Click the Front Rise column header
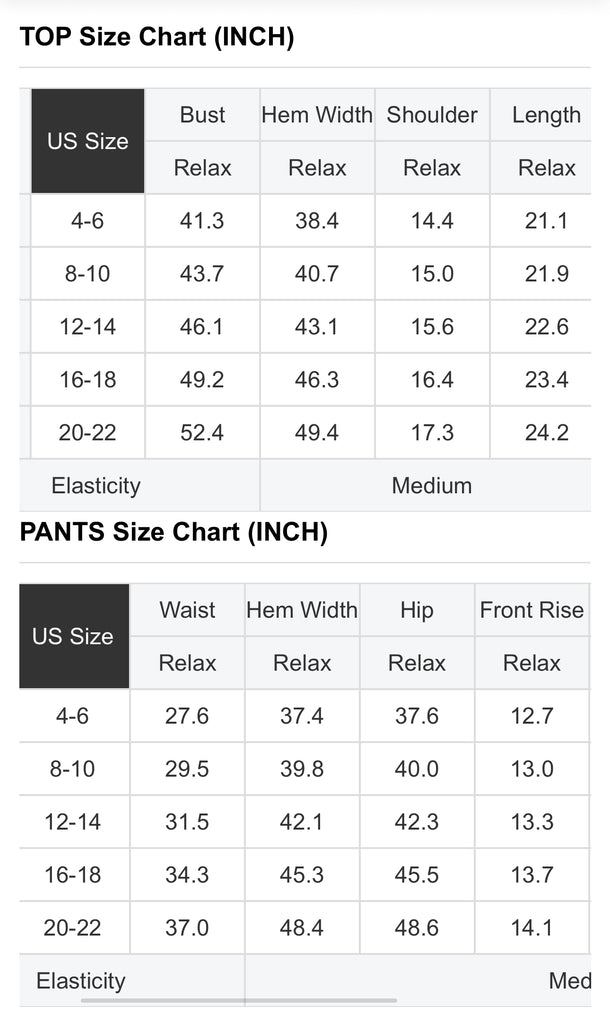Image resolution: width=610 pixels, height=1024 pixels. 532,610
